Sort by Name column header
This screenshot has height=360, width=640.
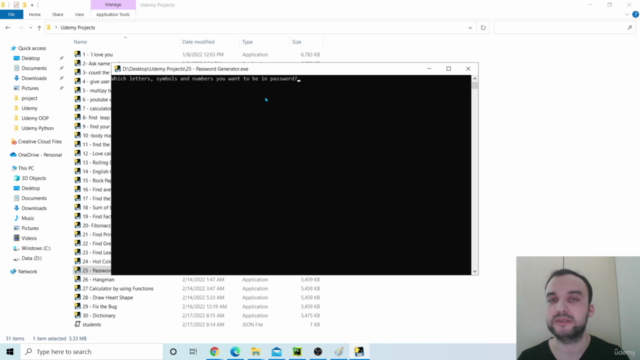[80, 42]
